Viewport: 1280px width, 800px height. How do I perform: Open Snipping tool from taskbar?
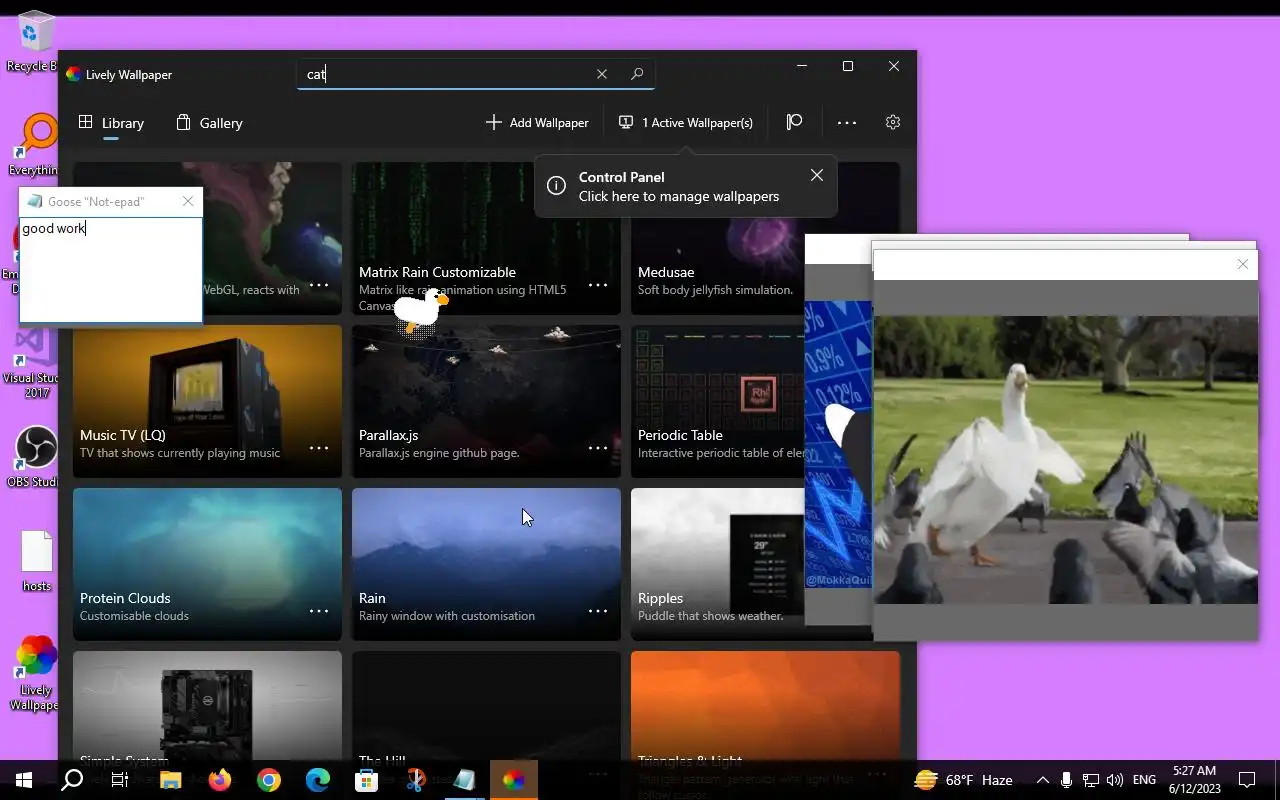(416, 780)
